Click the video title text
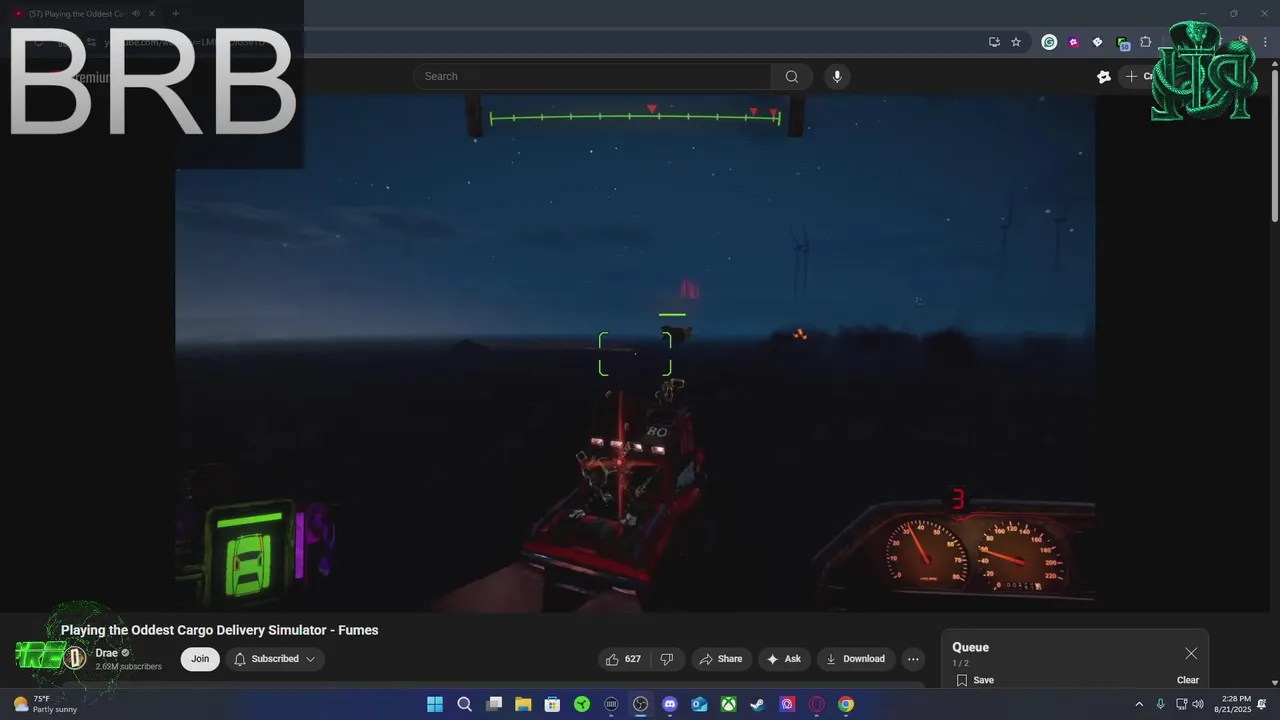This screenshot has height=720, width=1280. pyautogui.click(x=220, y=630)
